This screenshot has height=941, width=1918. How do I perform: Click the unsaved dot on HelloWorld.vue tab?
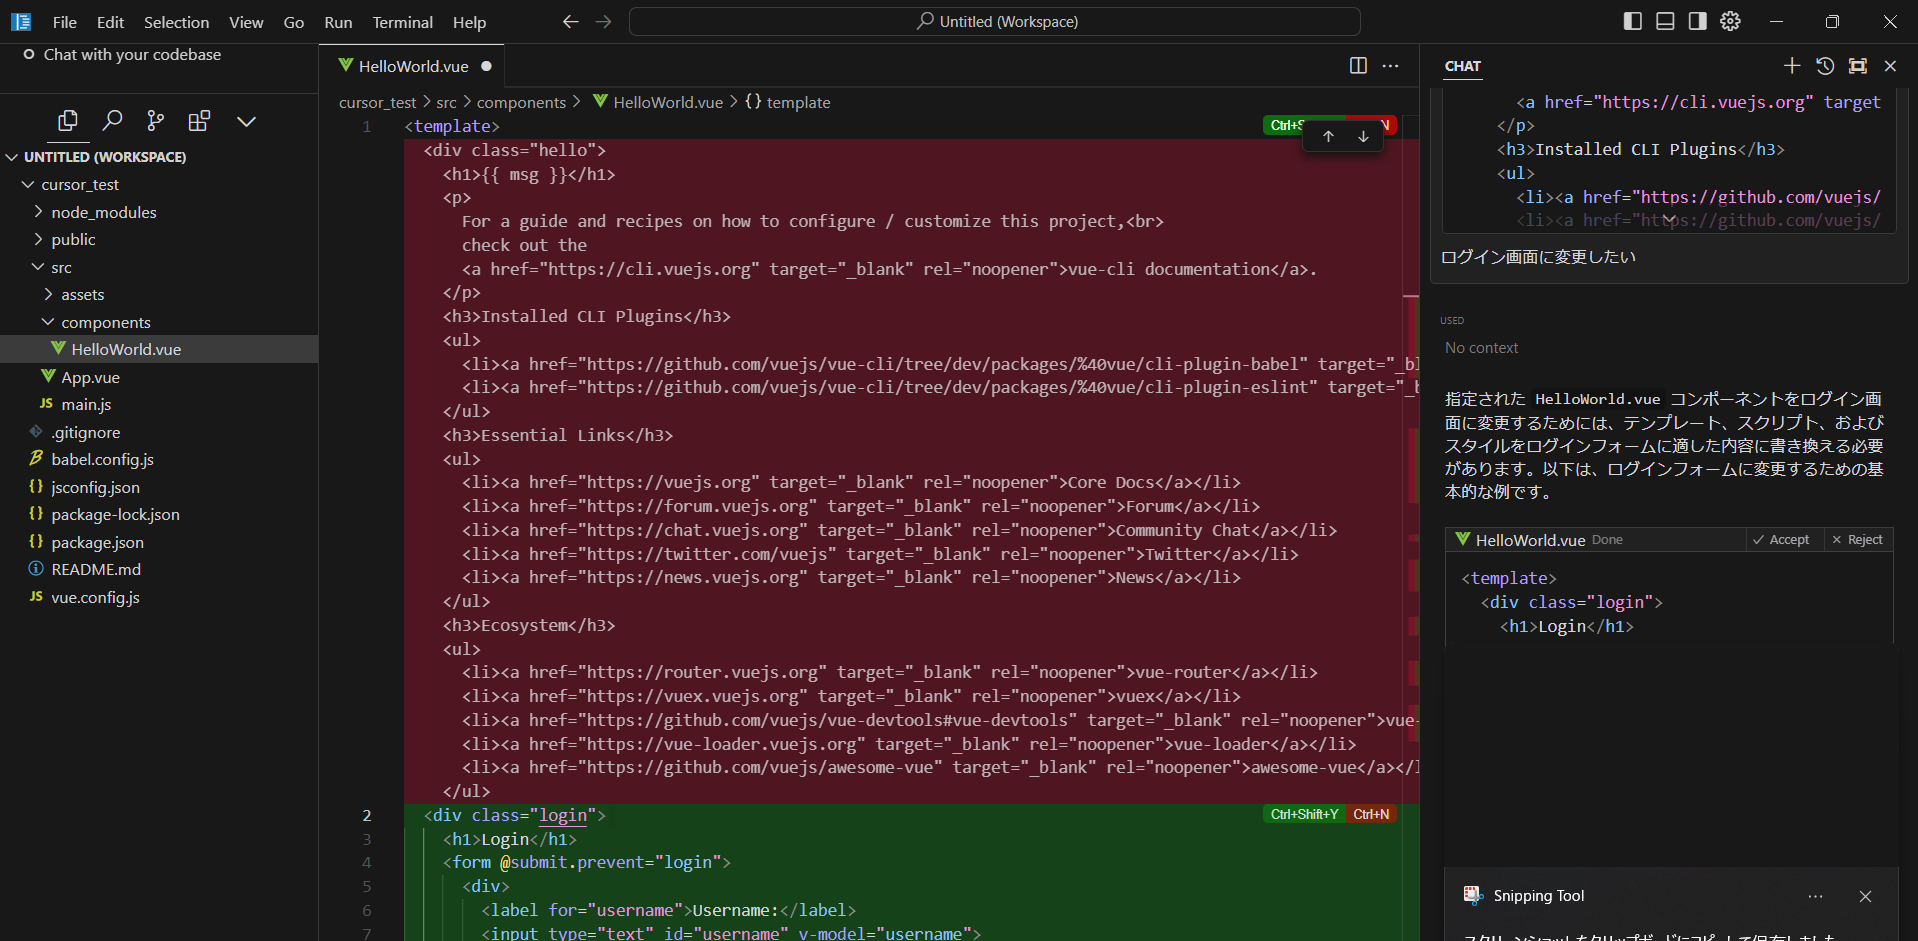[x=486, y=66]
